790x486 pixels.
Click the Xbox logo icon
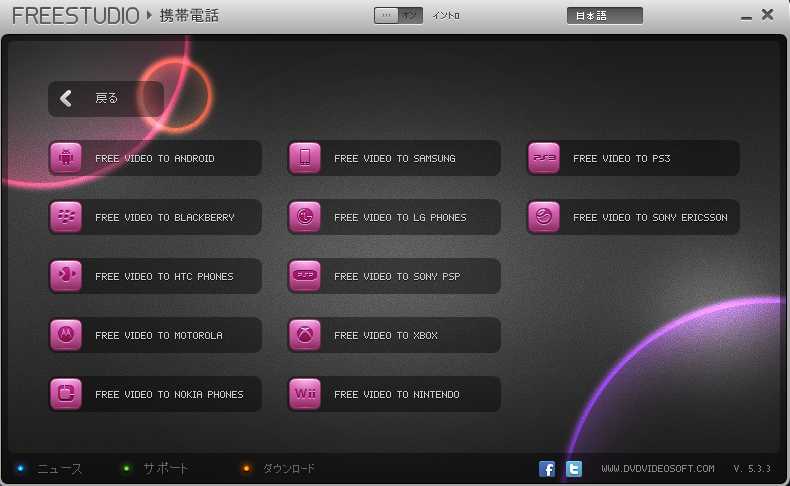305,335
